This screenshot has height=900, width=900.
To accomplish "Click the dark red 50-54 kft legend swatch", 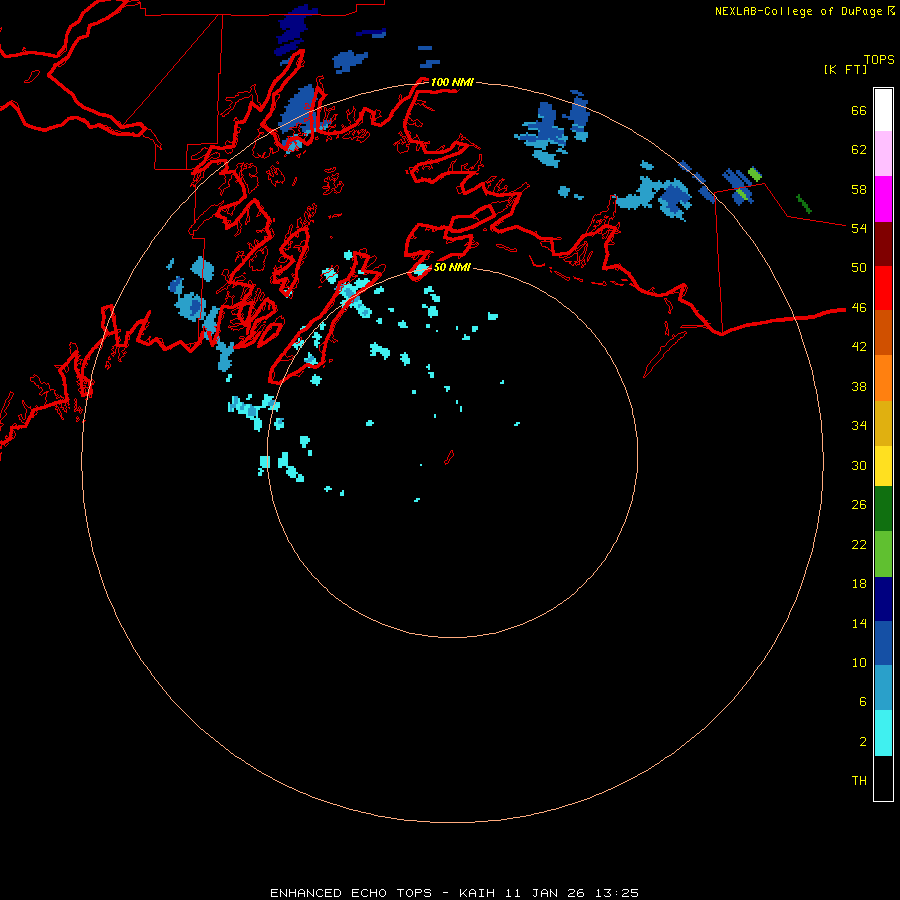I will click(883, 243).
